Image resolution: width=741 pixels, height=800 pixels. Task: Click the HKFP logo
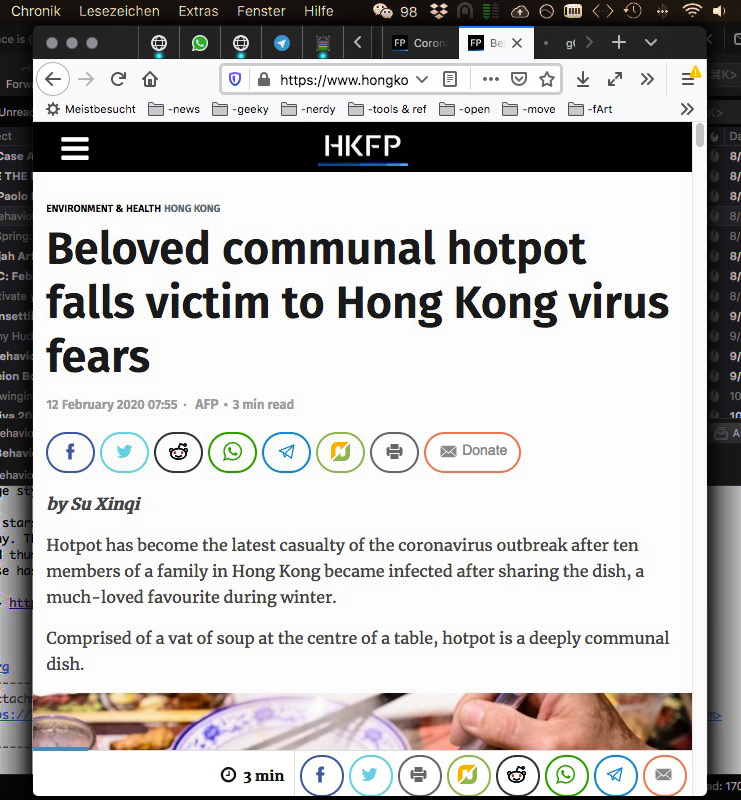(x=363, y=147)
